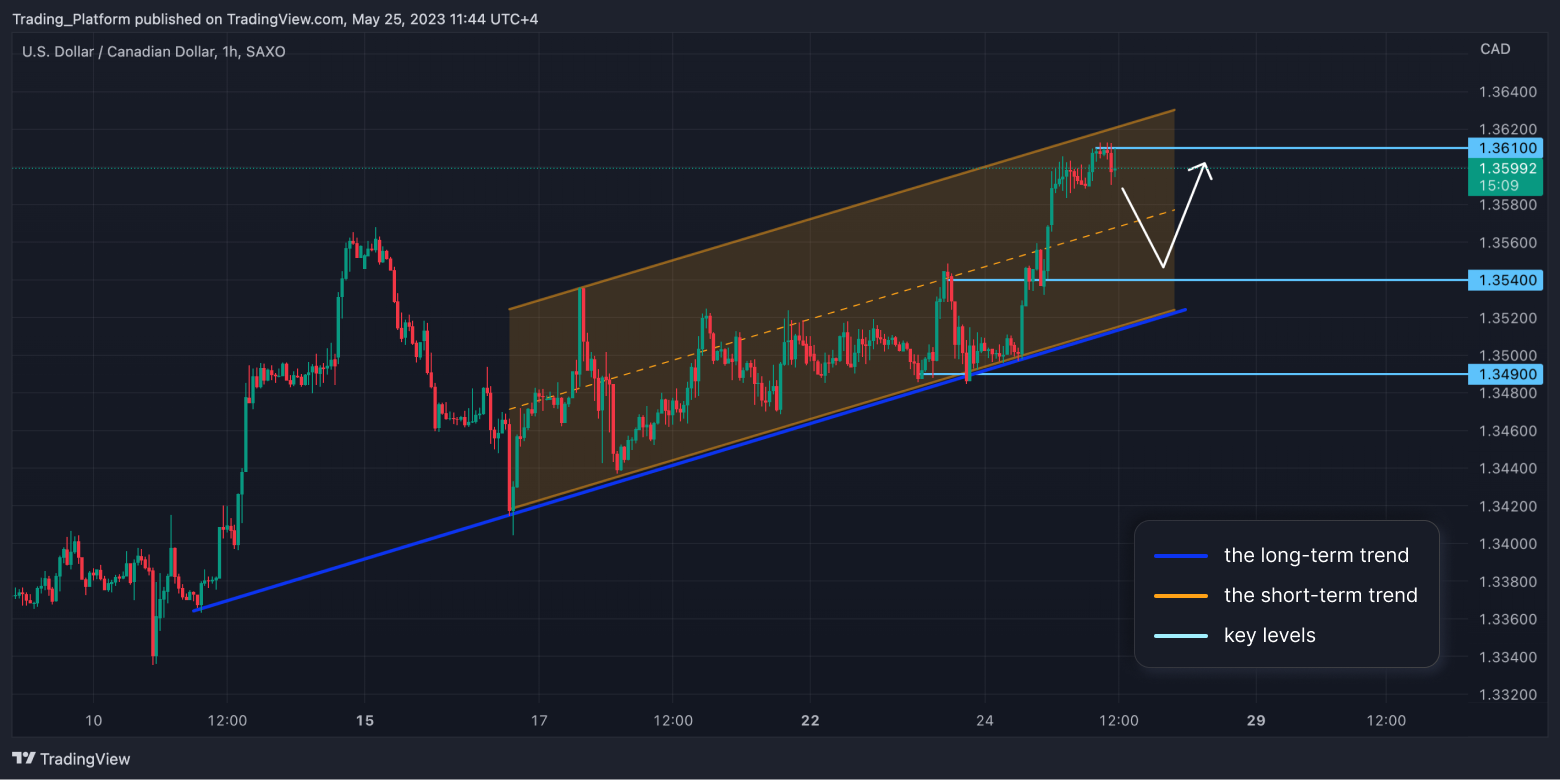Click the TradingView logo at bottom left
The width and height of the screenshot is (1560, 780).
(70, 759)
